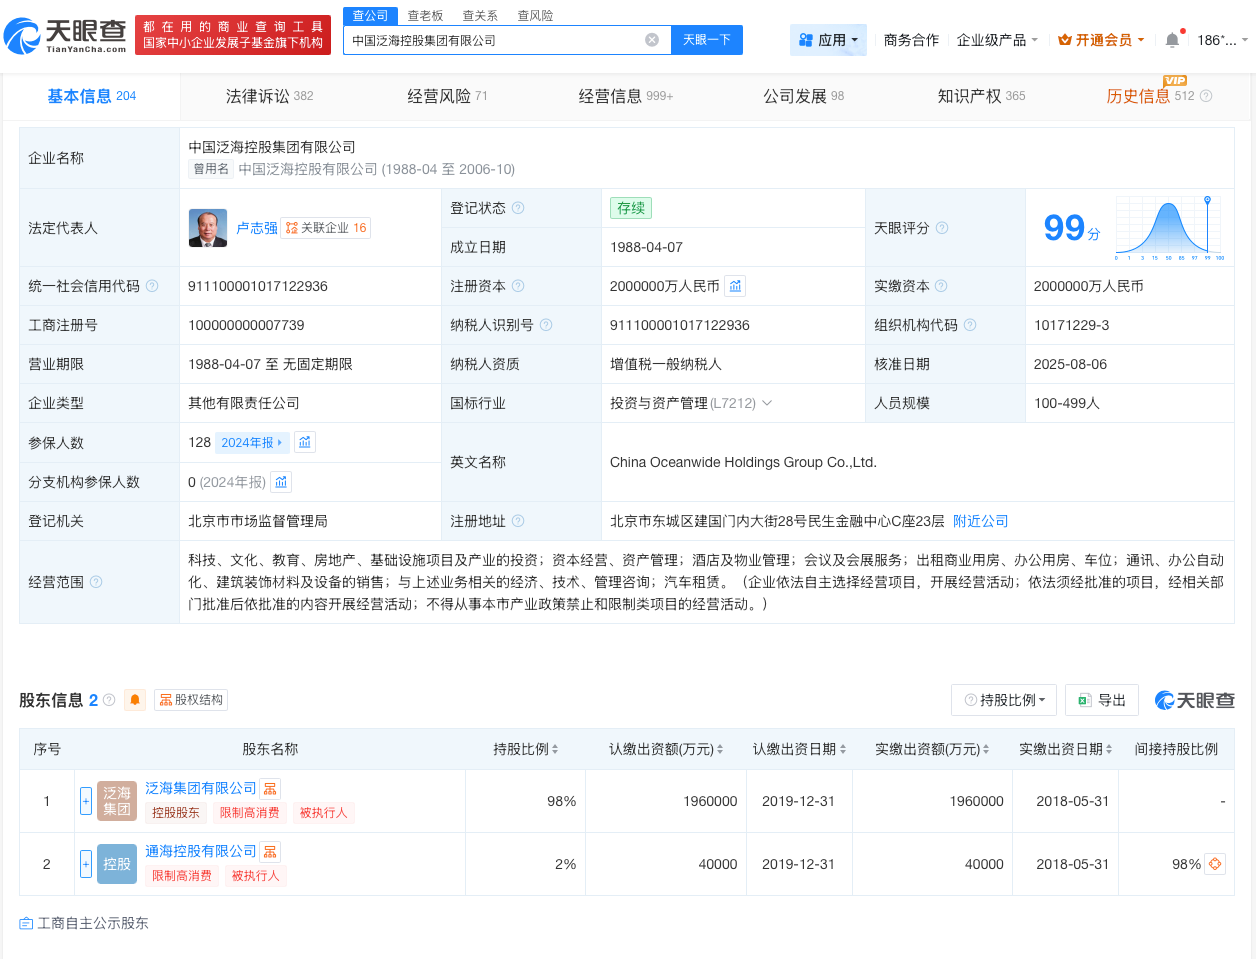Click the 商务合作 header link

(x=911, y=40)
